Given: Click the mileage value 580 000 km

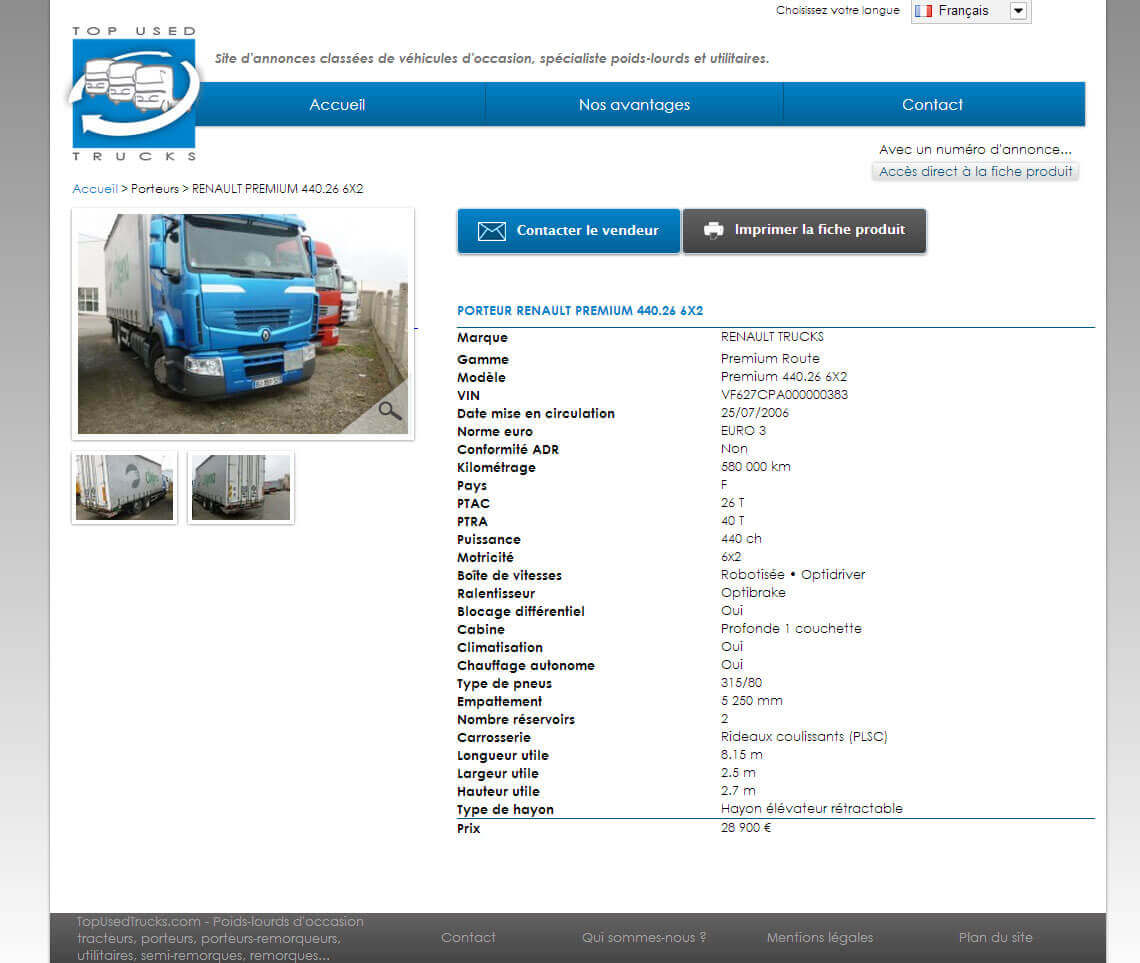Looking at the screenshot, I should (755, 467).
